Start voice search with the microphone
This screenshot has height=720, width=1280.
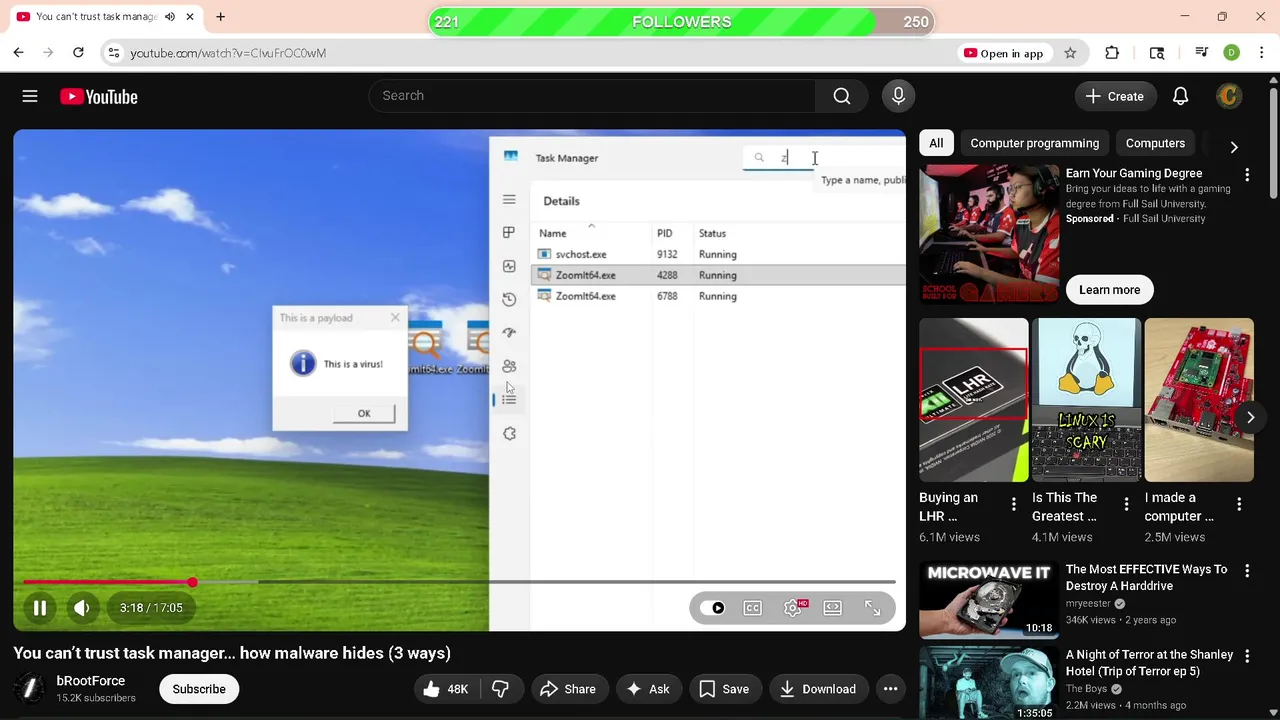click(898, 96)
